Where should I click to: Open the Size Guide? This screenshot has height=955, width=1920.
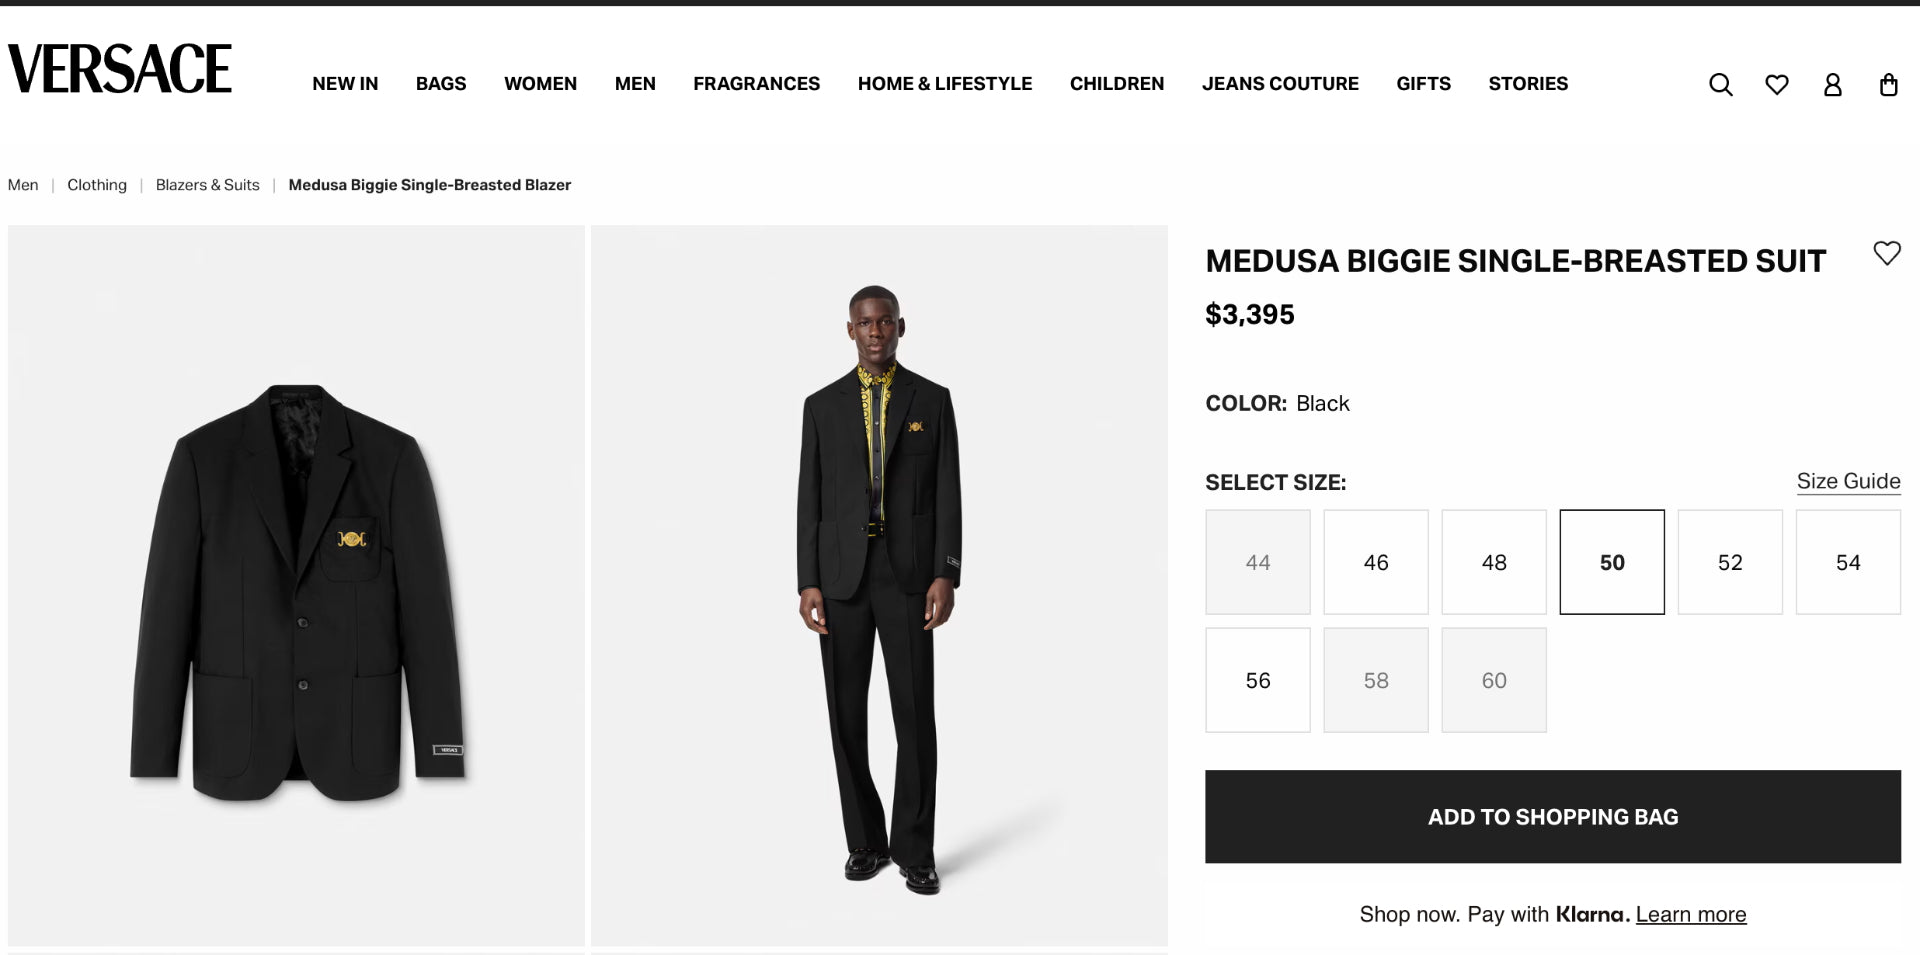(x=1849, y=481)
